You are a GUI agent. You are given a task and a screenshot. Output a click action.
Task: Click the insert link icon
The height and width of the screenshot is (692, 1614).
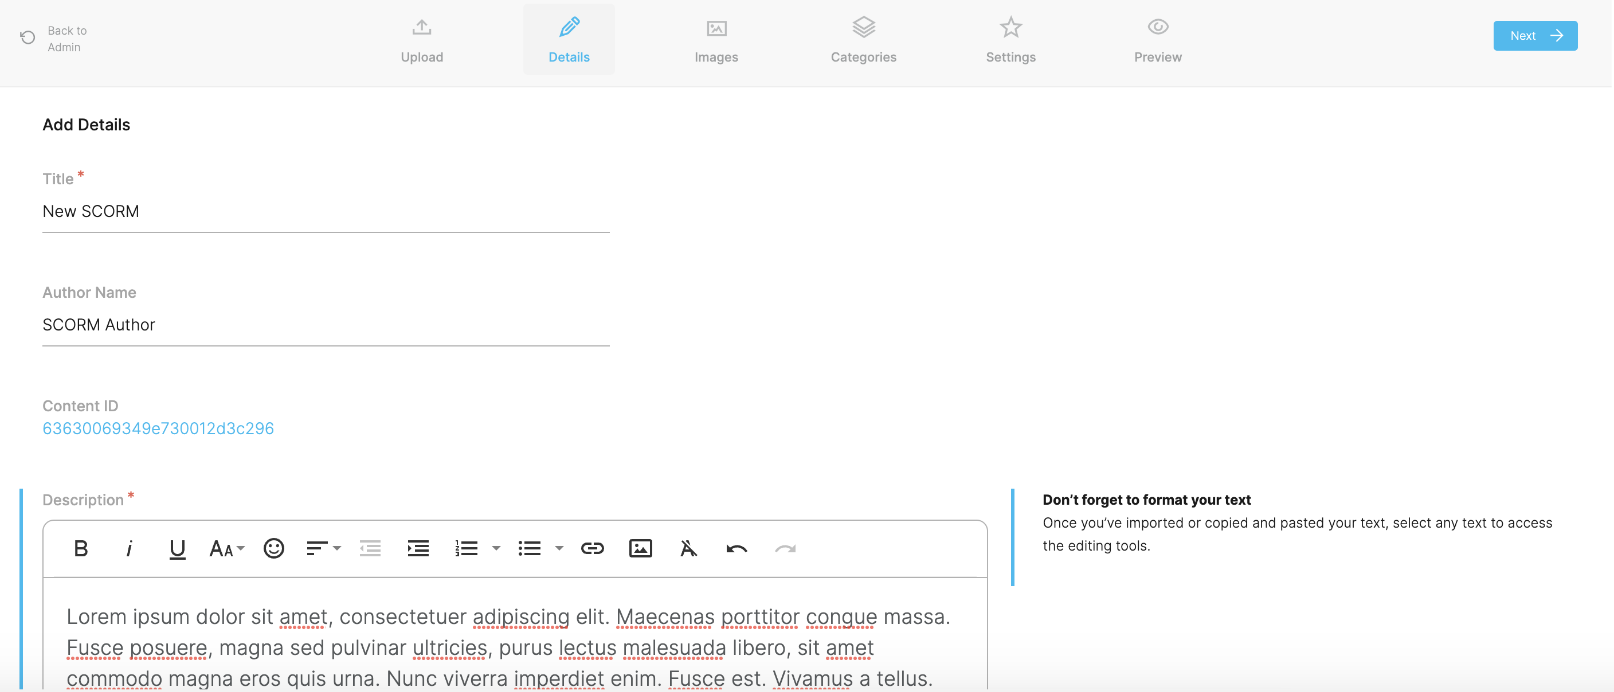592,548
